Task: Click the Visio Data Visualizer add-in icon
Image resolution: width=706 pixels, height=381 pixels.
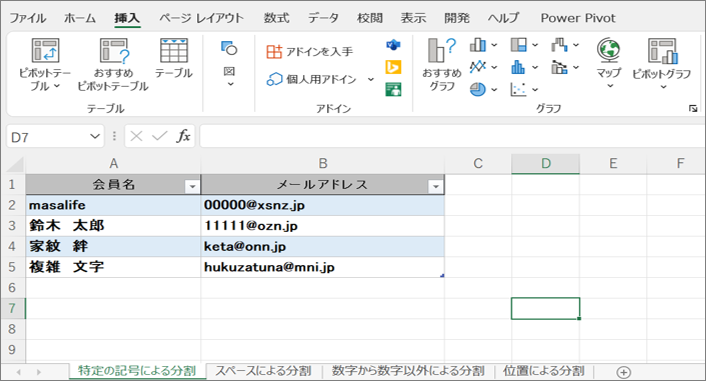Action: click(393, 45)
